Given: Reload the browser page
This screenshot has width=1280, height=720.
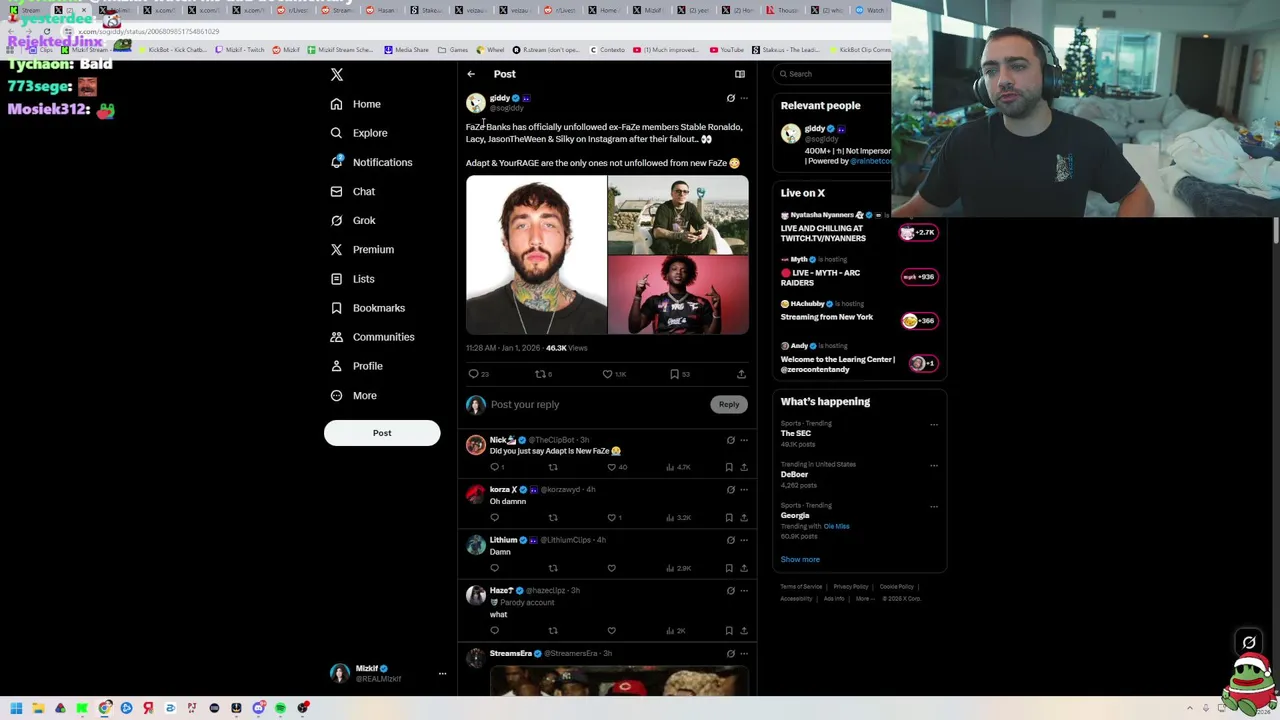Looking at the screenshot, I should pos(46,32).
